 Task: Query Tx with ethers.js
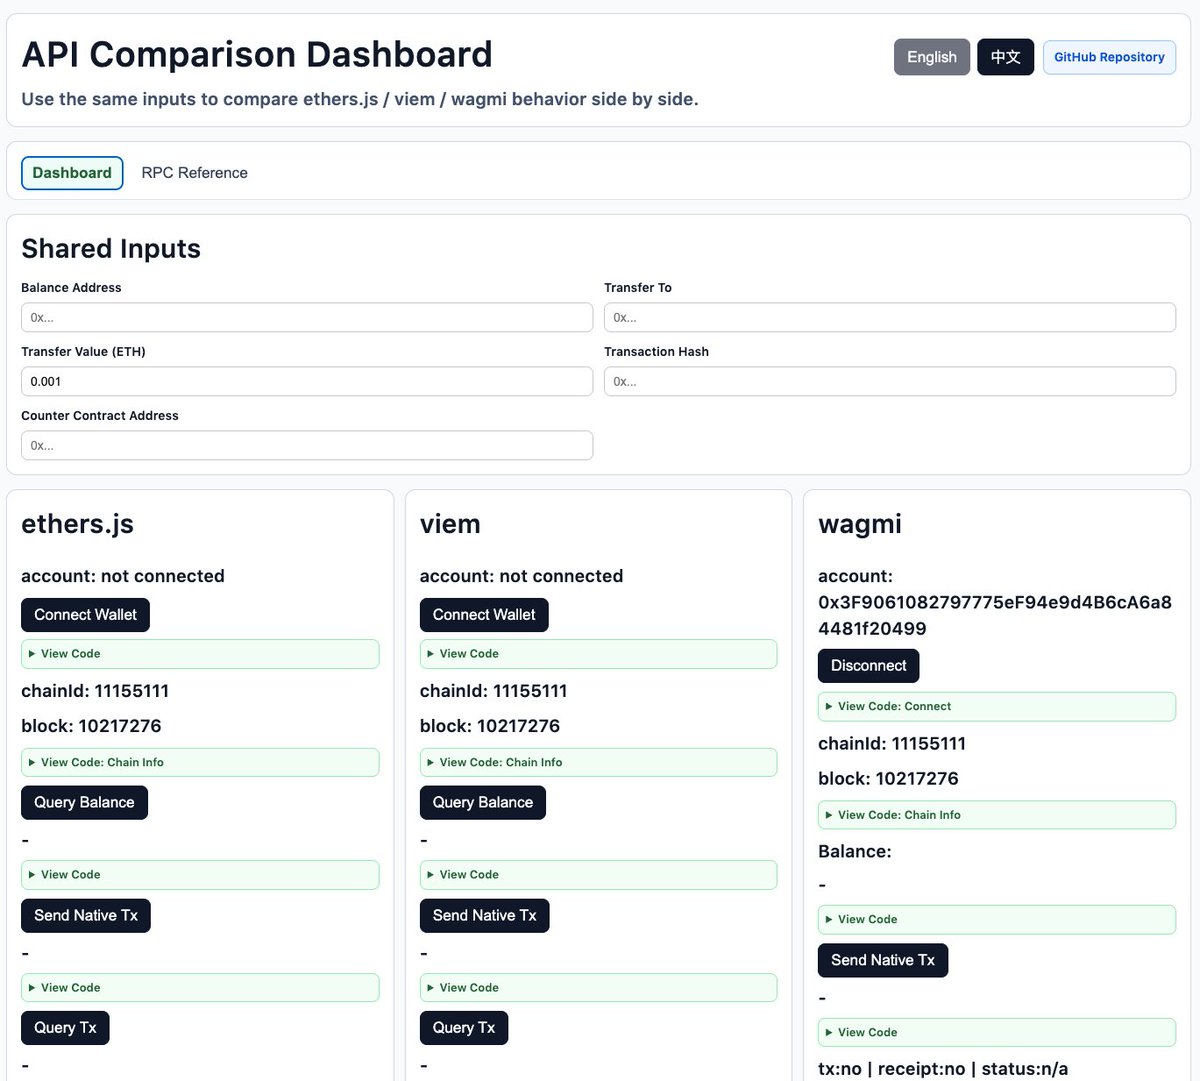(65, 1028)
